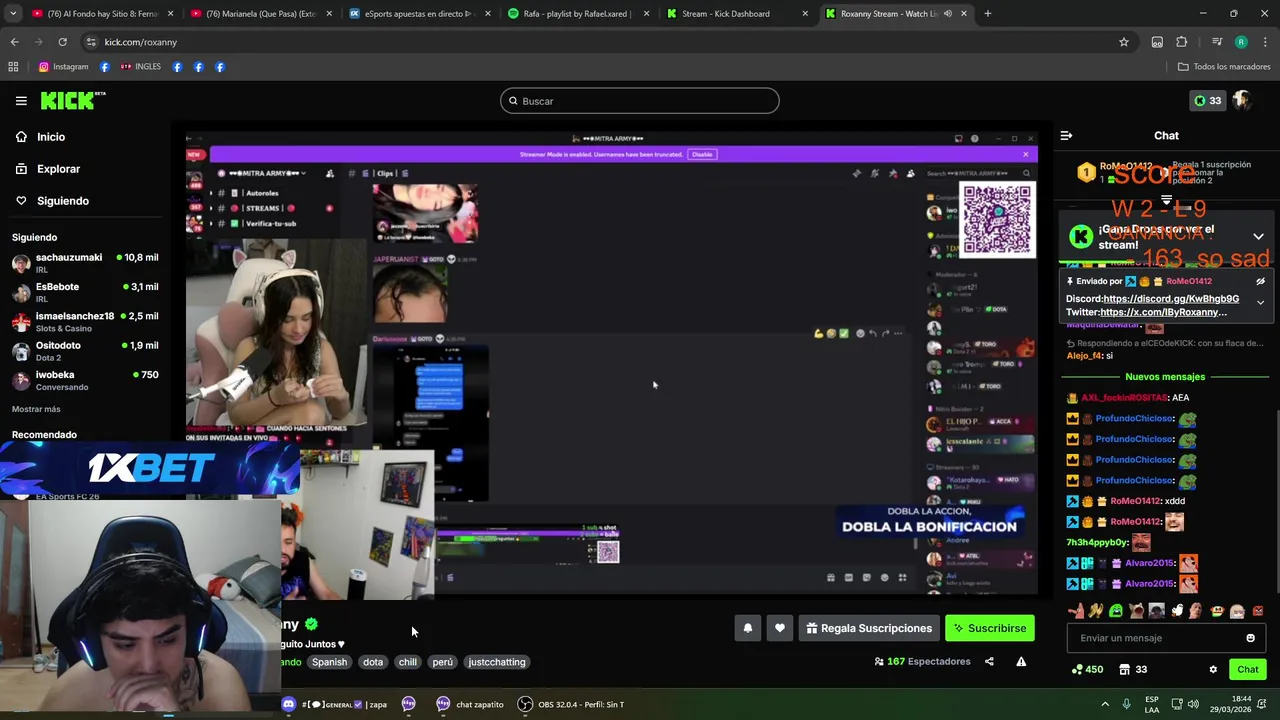Expand the pinned Discord message chevron
1280x720 pixels.
1260,302
